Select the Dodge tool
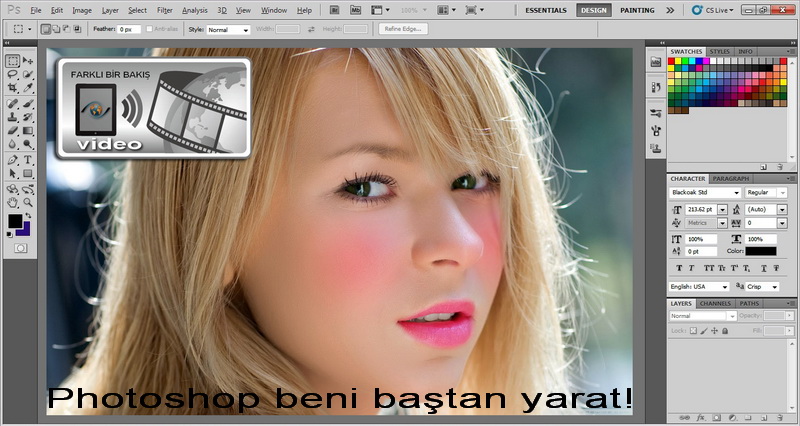The image size is (800, 426). tap(28, 144)
